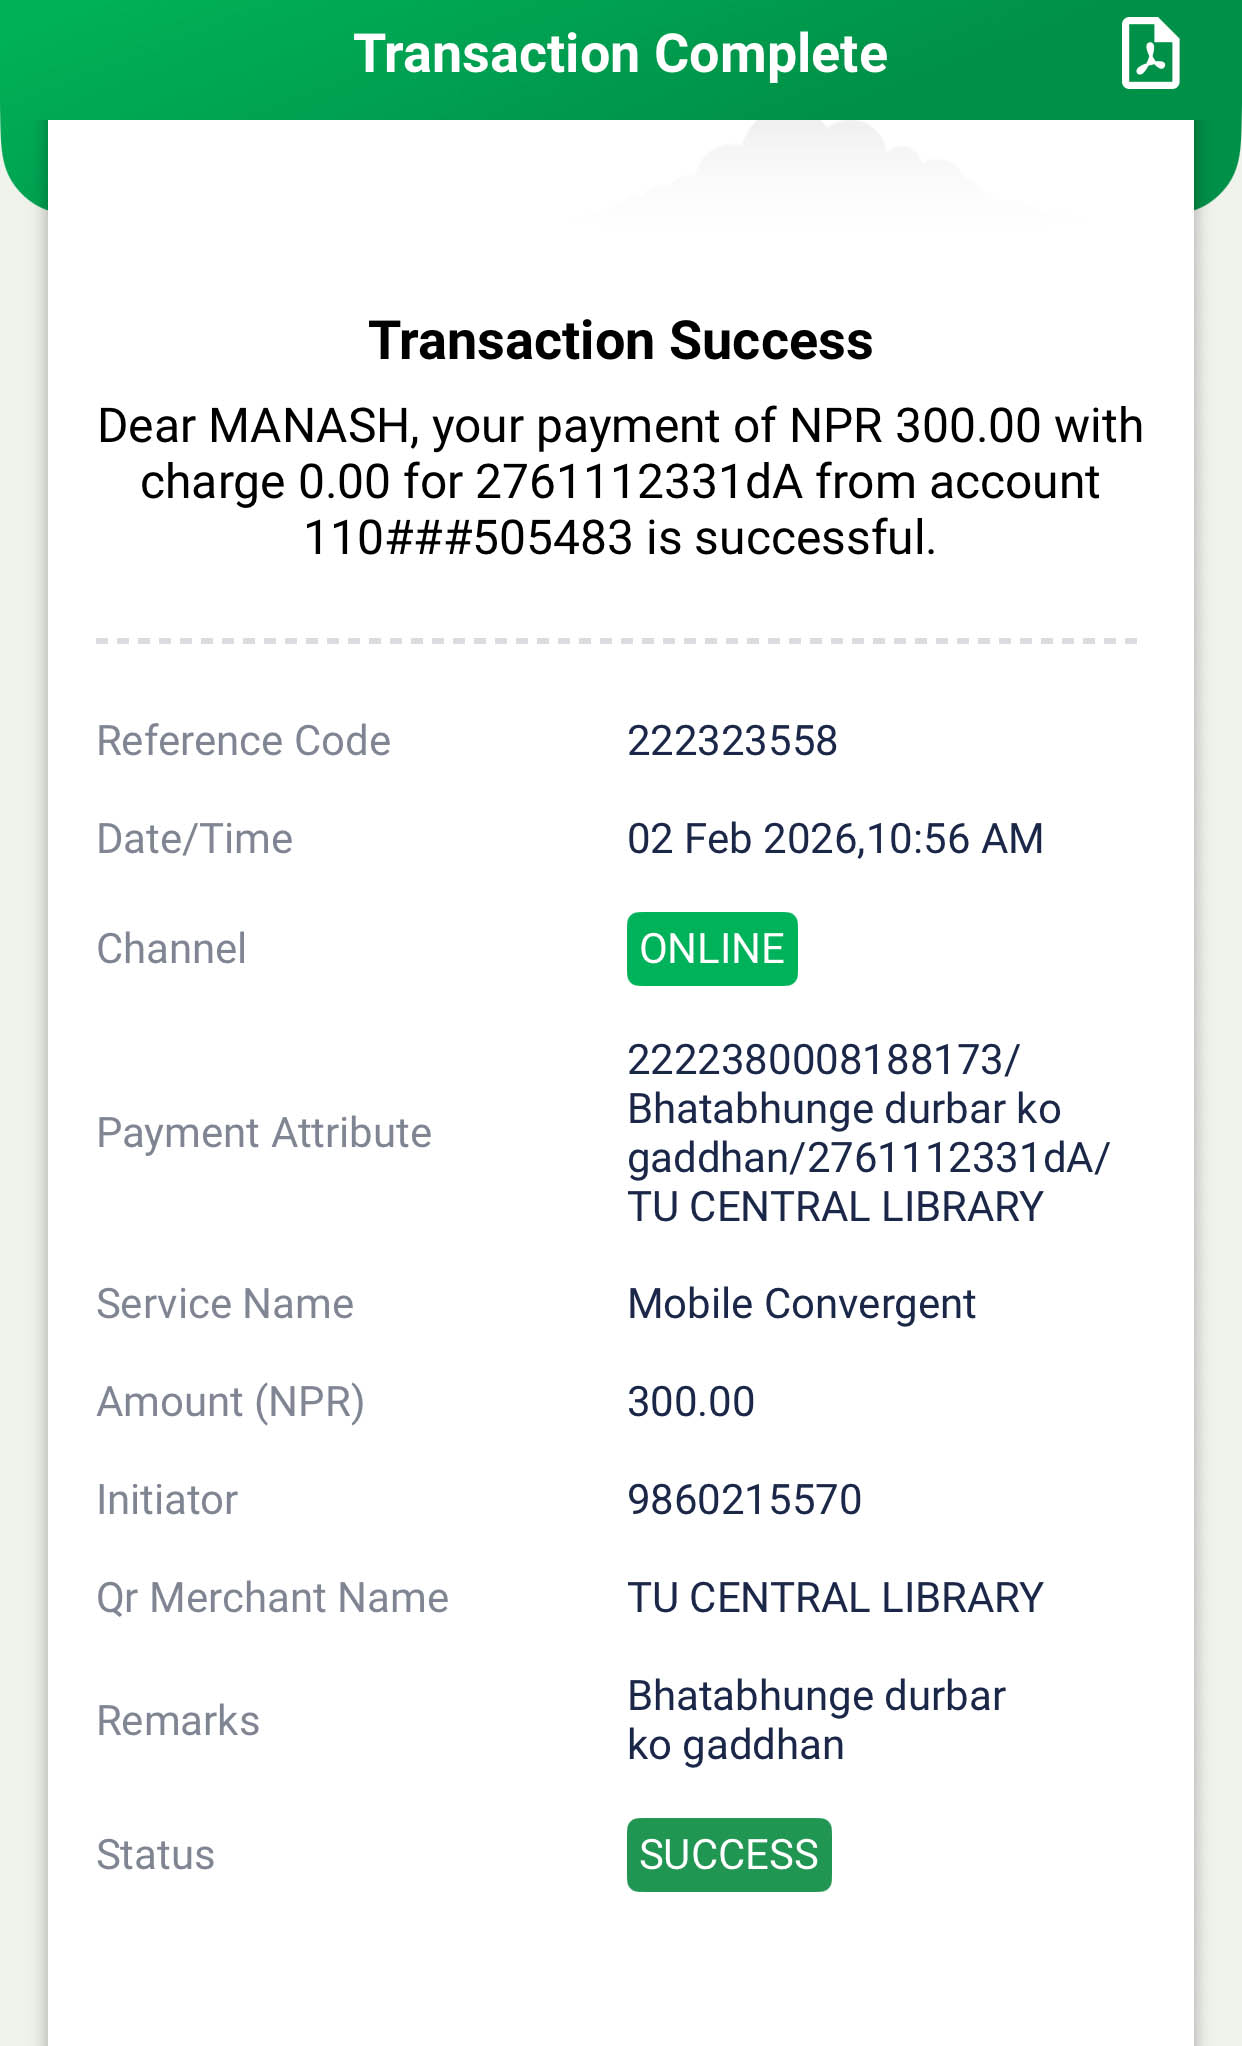Tap the Payment Attribute label
The image size is (1242, 2046).
(x=264, y=1133)
